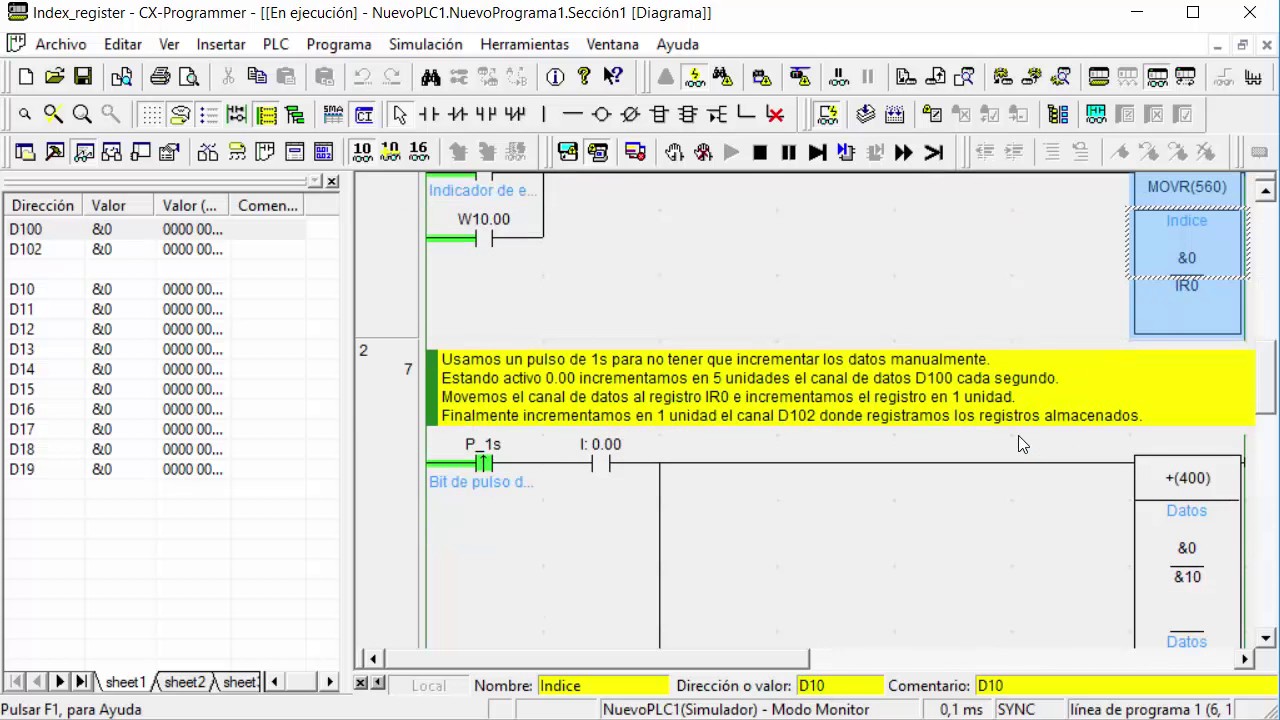Viewport: 1280px width, 720px height.
Task: Open the PLC menu
Action: (x=276, y=44)
